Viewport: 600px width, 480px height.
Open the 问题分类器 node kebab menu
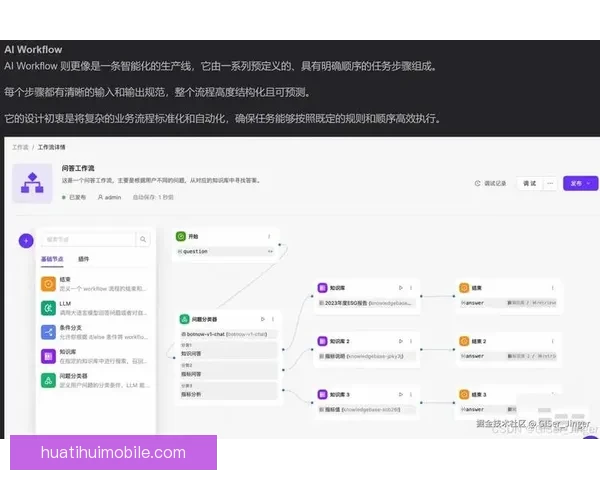tap(273, 319)
